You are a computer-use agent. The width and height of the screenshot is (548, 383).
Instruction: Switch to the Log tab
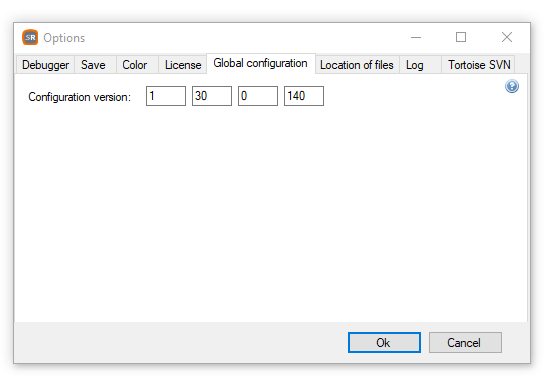click(x=420, y=65)
